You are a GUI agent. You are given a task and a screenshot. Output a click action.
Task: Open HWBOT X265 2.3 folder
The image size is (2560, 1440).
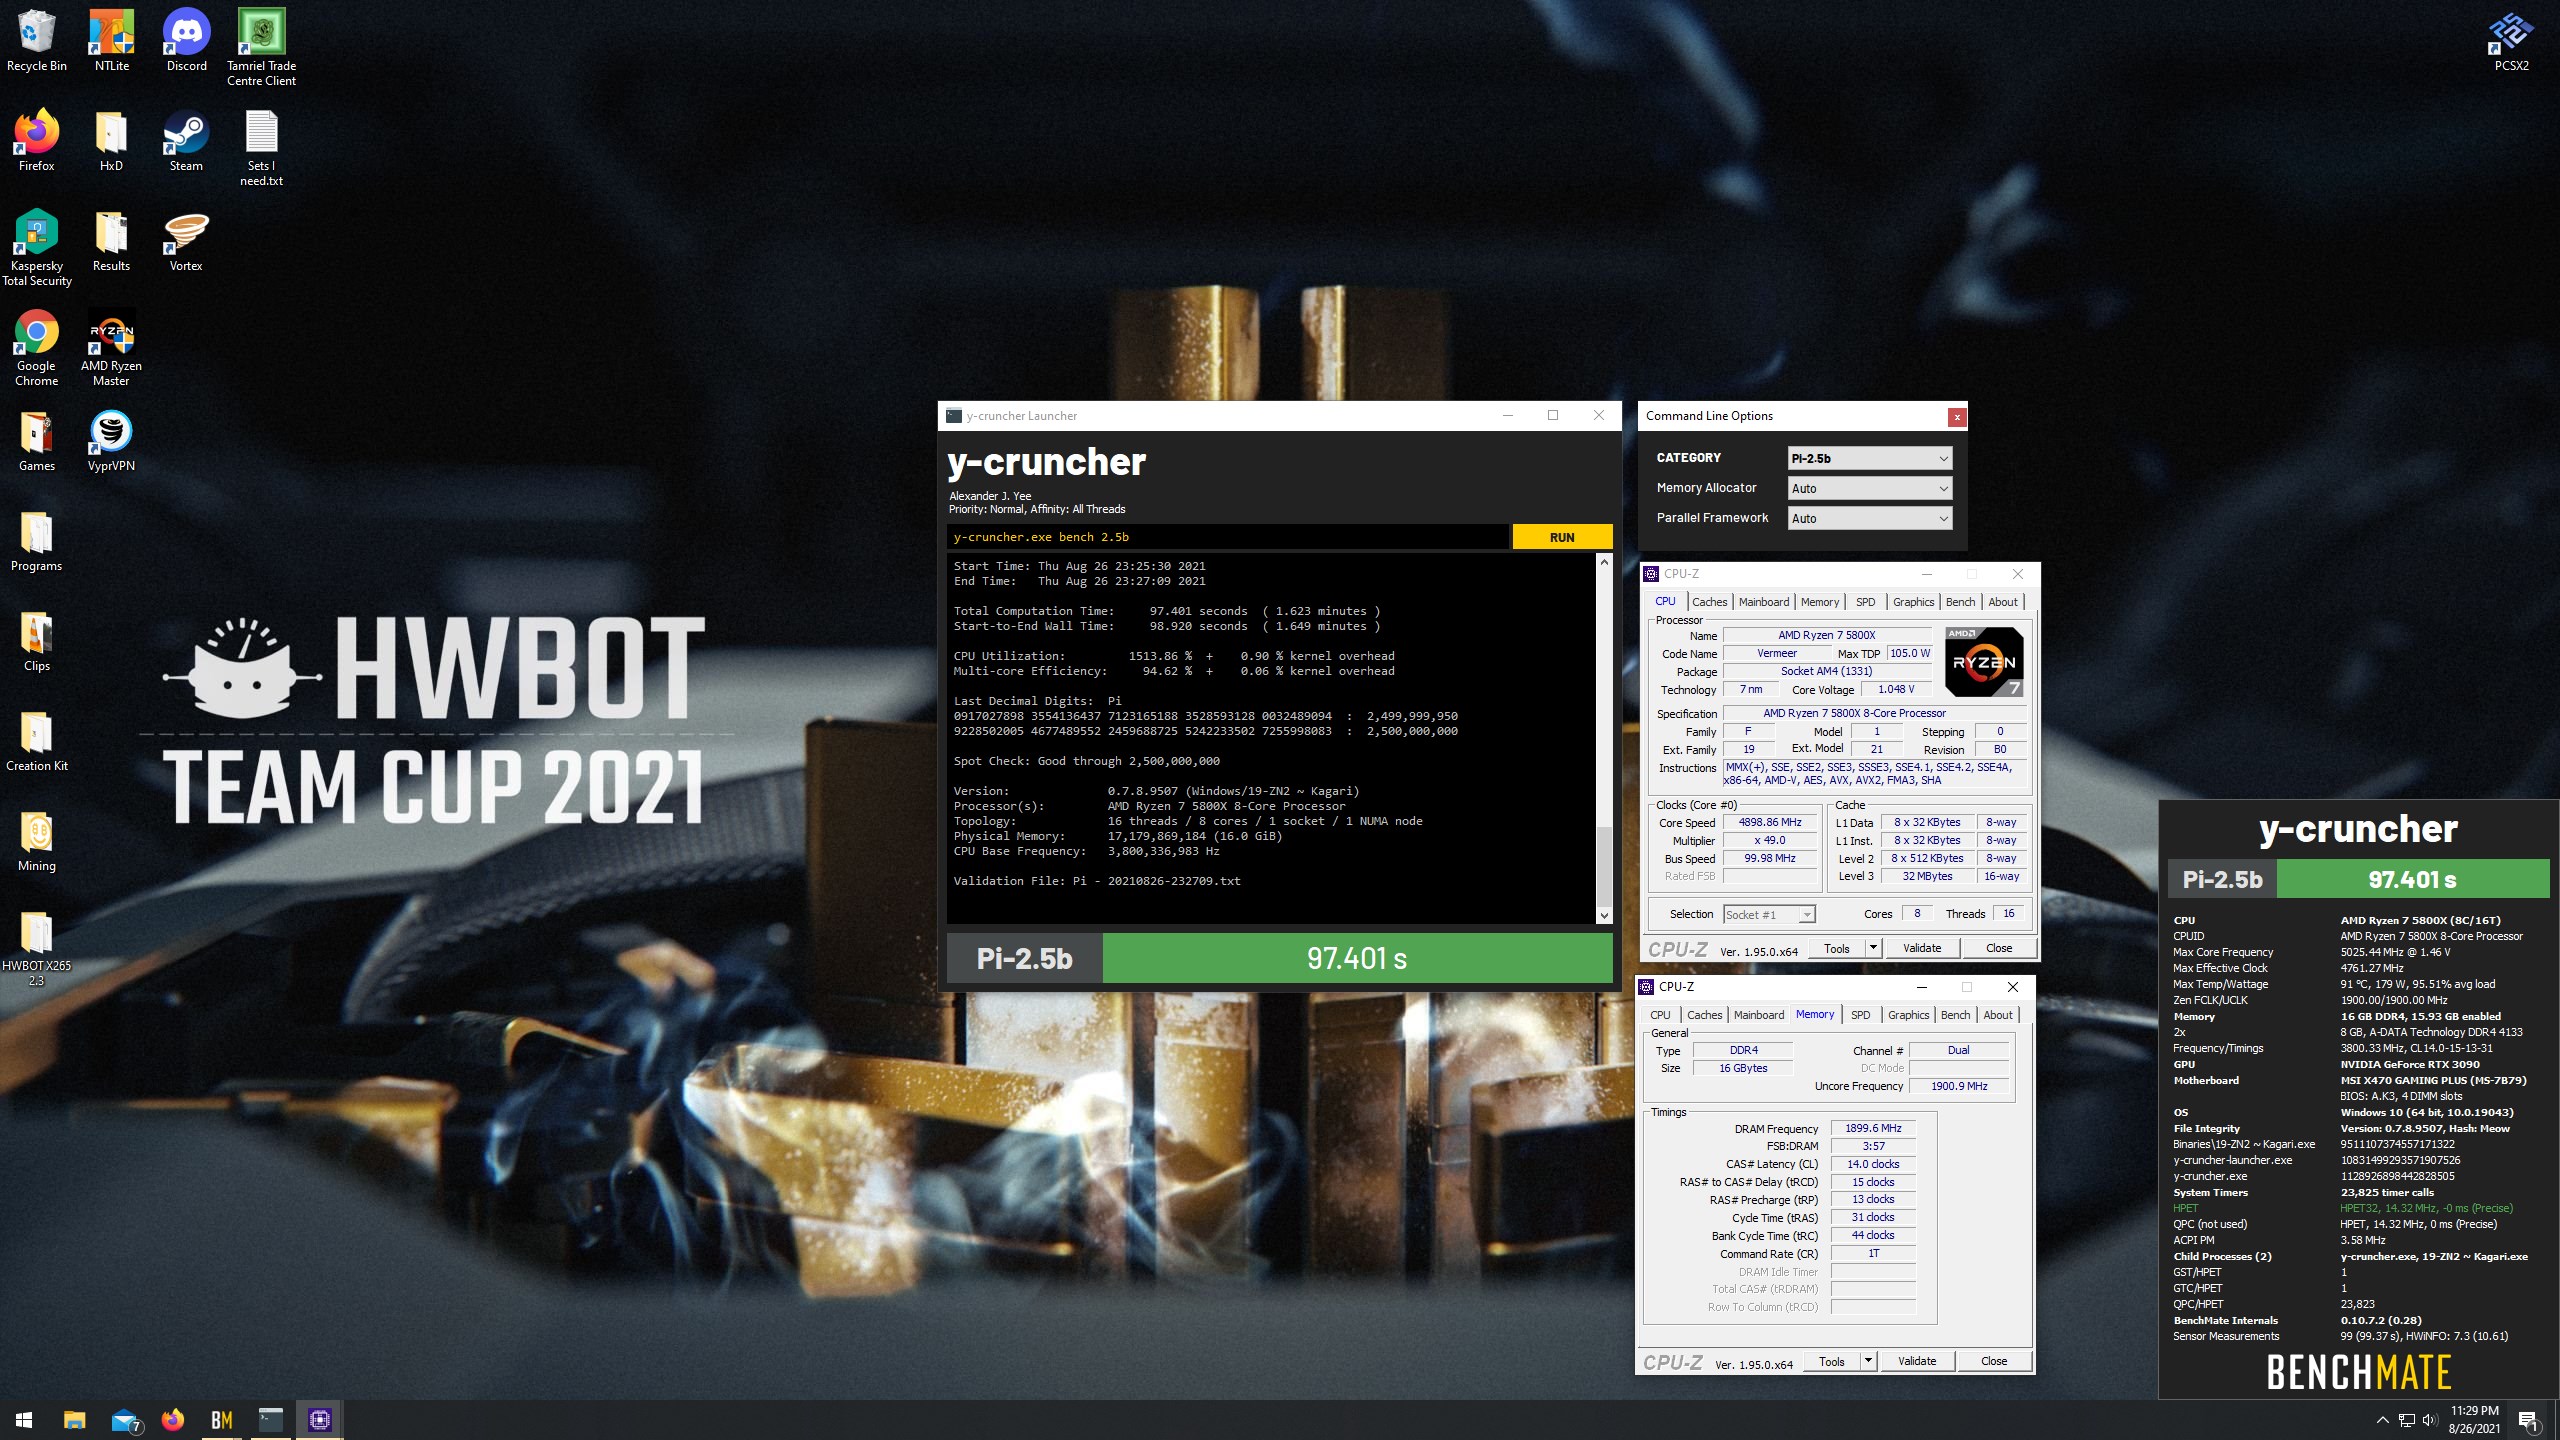[37, 947]
